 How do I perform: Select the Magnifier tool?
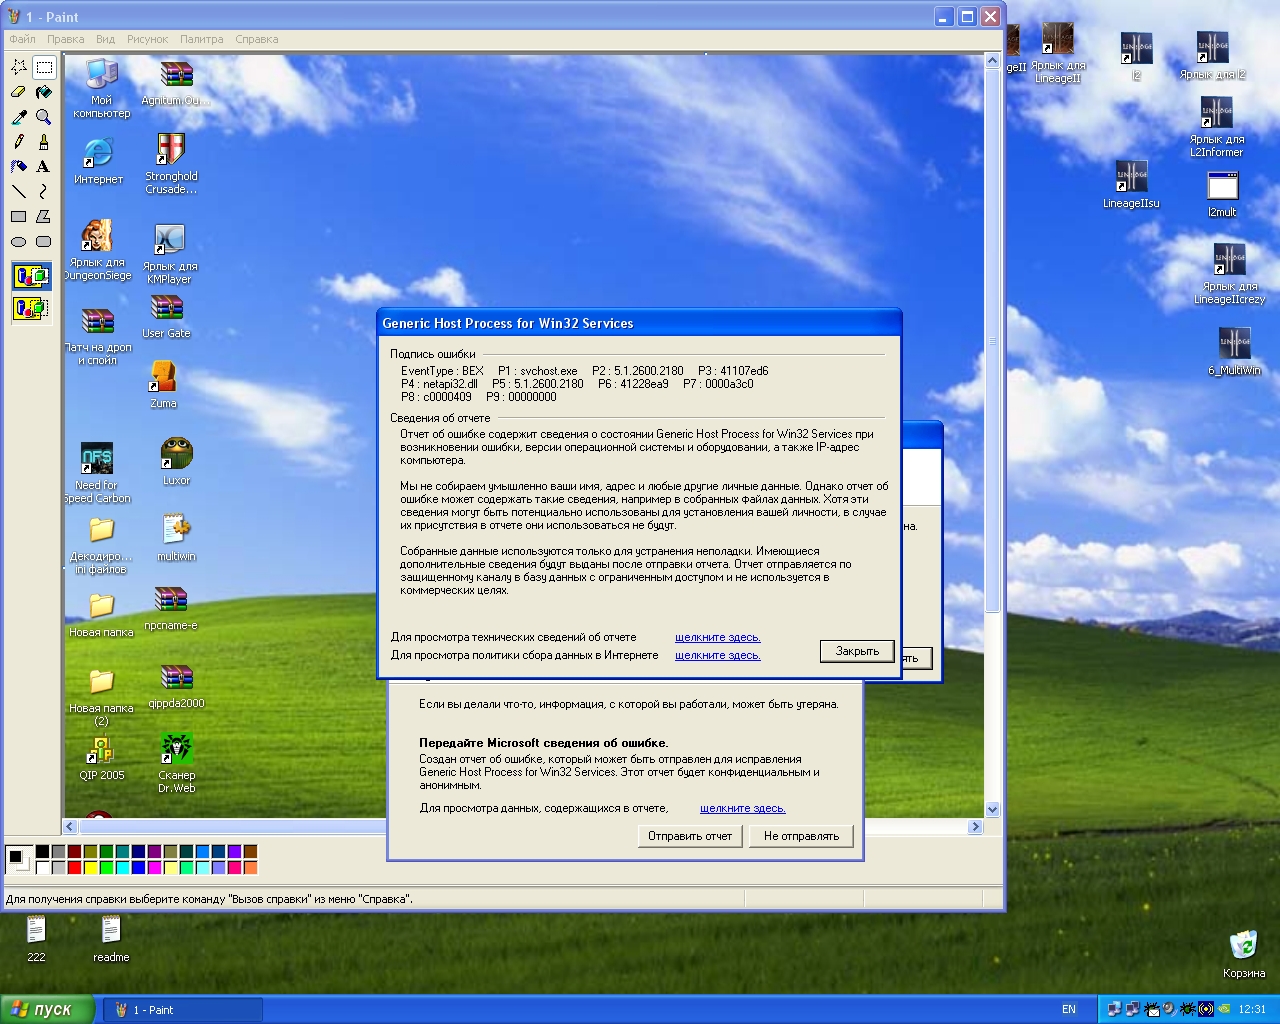point(44,117)
